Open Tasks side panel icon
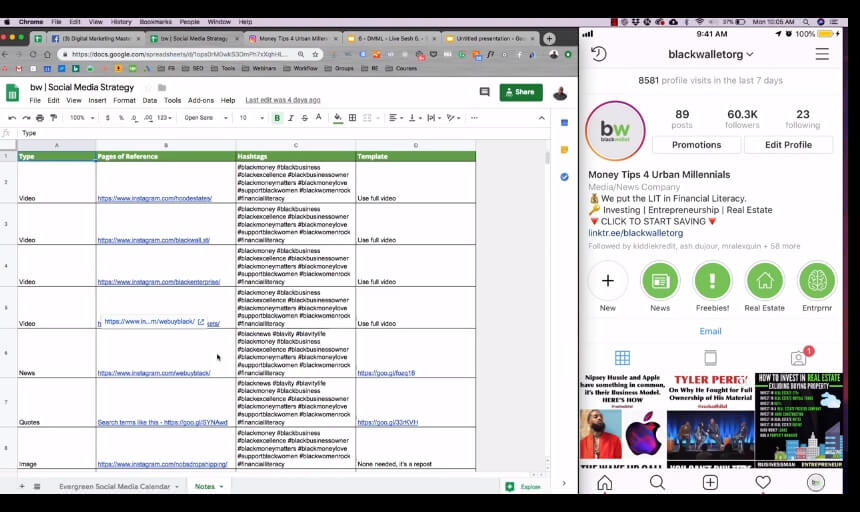 tap(564, 177)
